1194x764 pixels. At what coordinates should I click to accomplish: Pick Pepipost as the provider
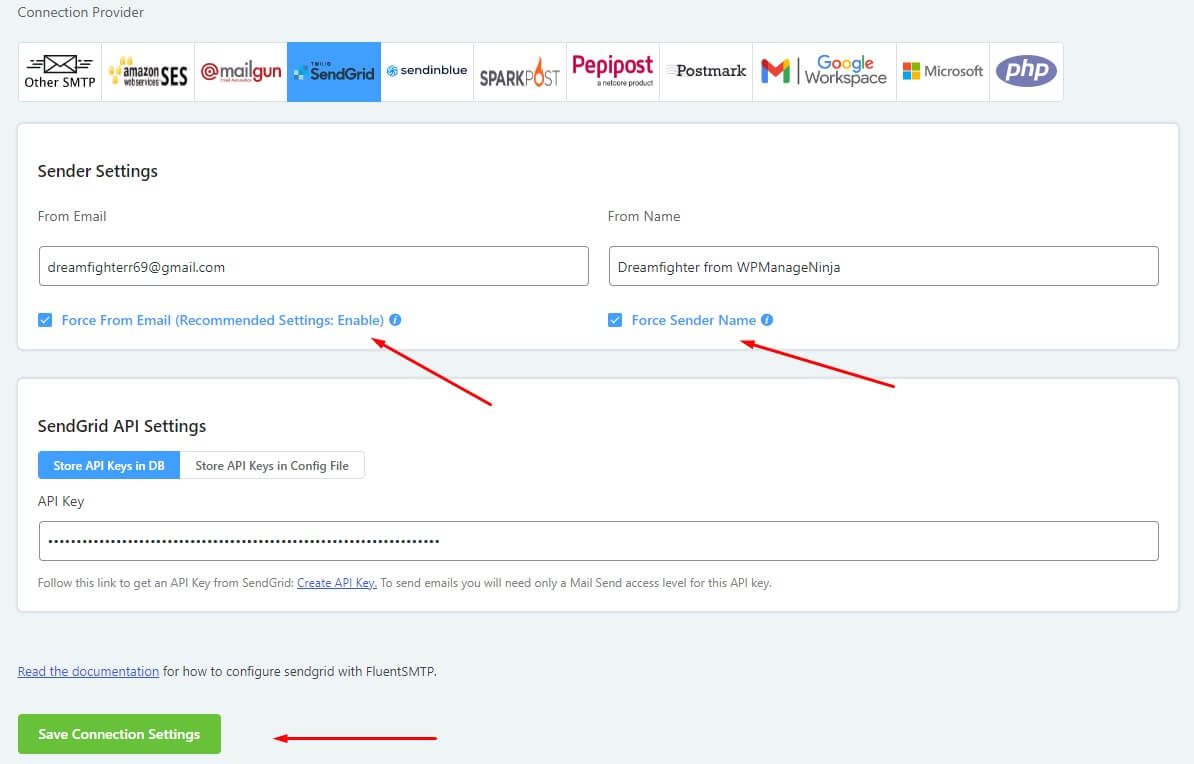612,72
